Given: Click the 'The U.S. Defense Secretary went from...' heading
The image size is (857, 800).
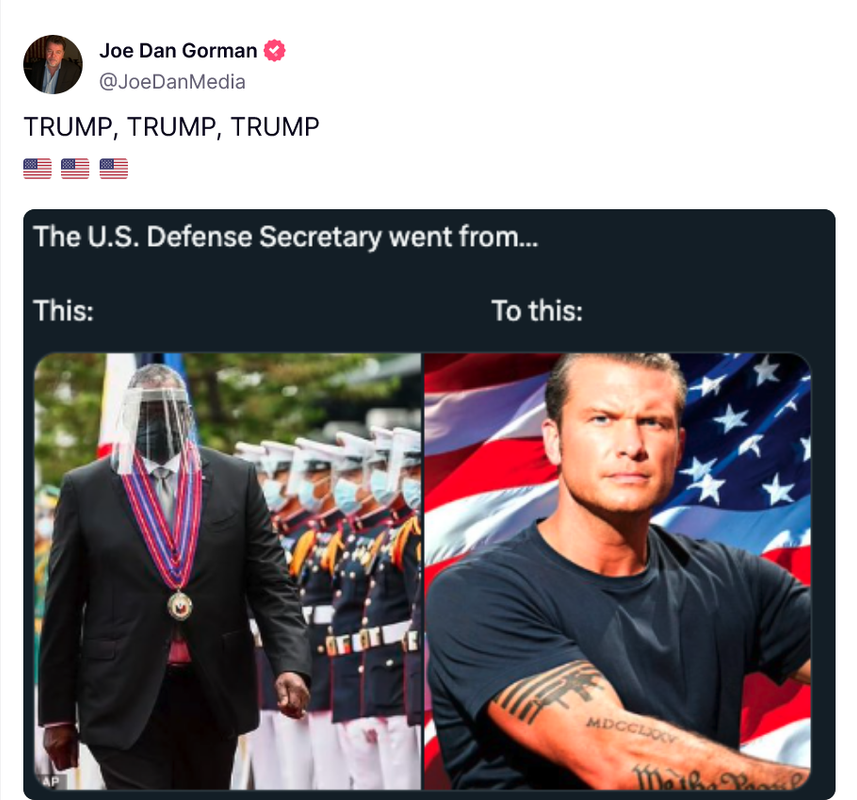Looking at the screenshot, I should [x=286, y=237].
